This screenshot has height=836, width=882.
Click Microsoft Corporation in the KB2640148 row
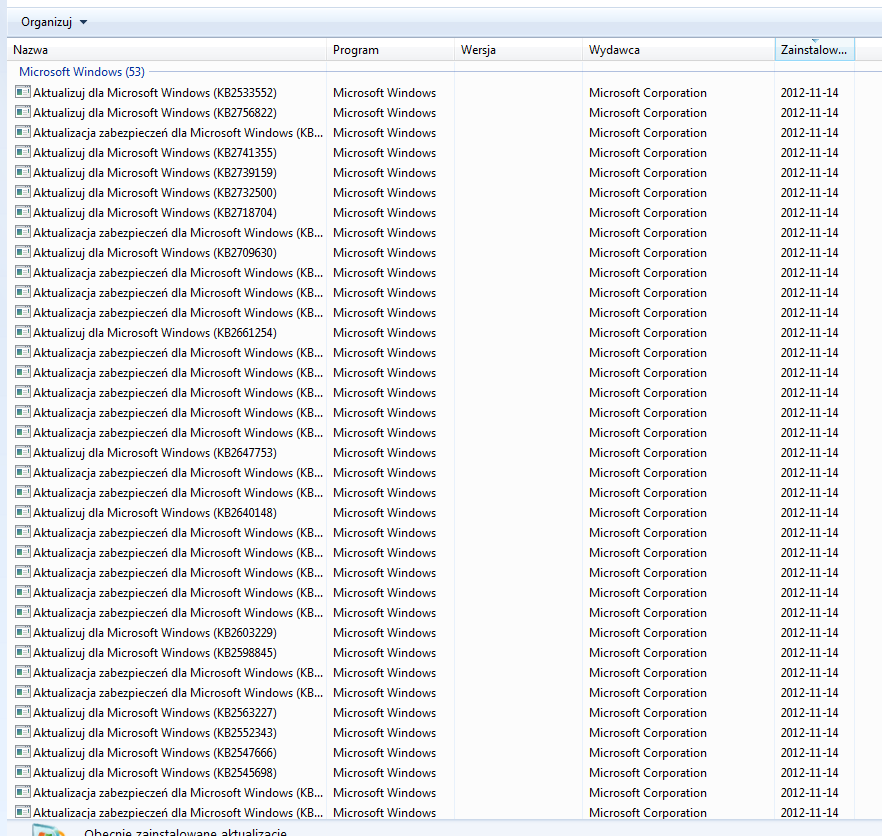[647, 513]
